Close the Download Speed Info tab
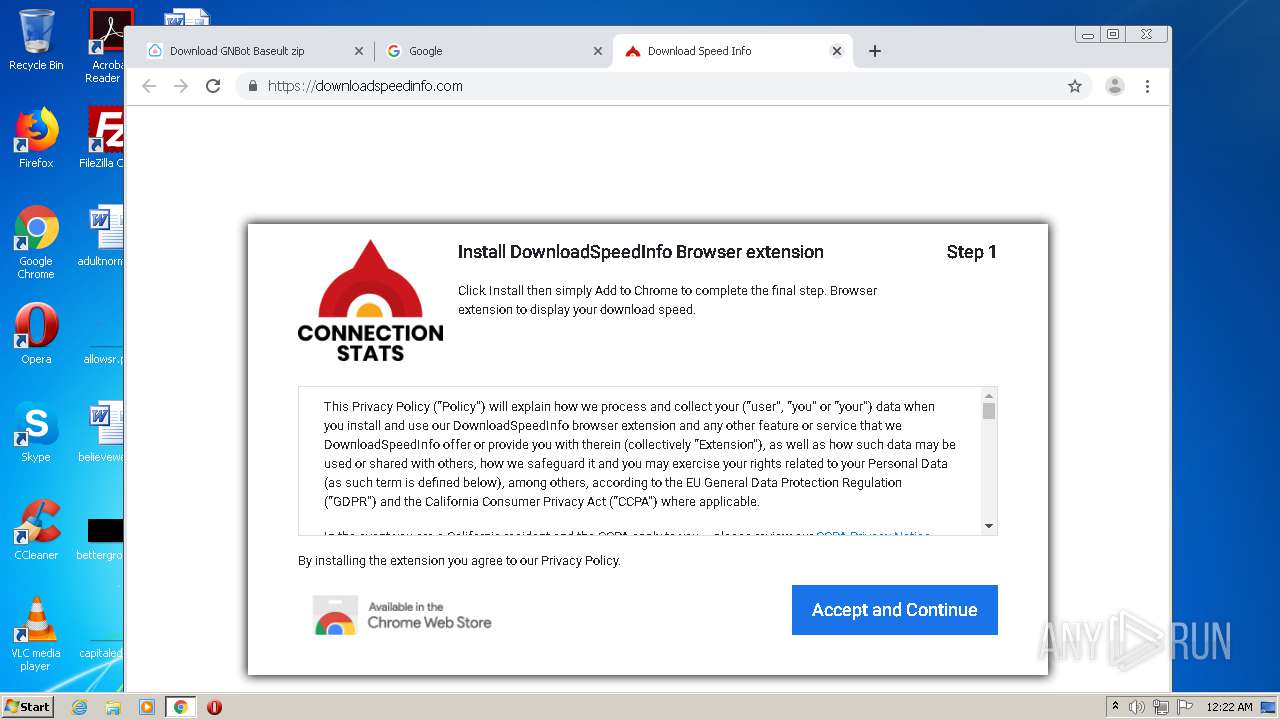 [837, 51]
